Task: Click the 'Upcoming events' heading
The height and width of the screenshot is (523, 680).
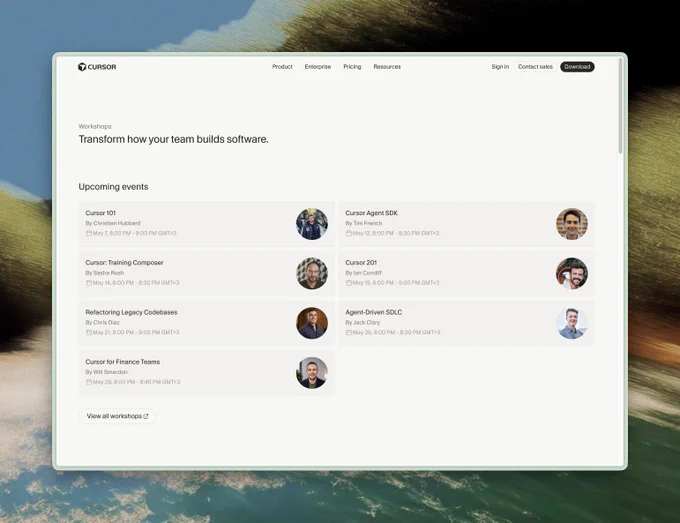Action: tap(114, 187)
